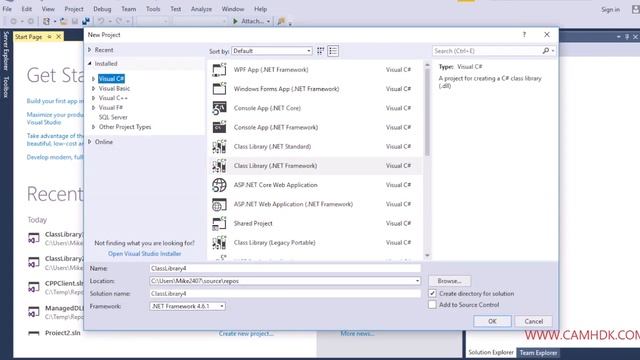The width and height of the screenshot is (640, 360).
Task: Collapse the Installed category
Action: point(90,63)
